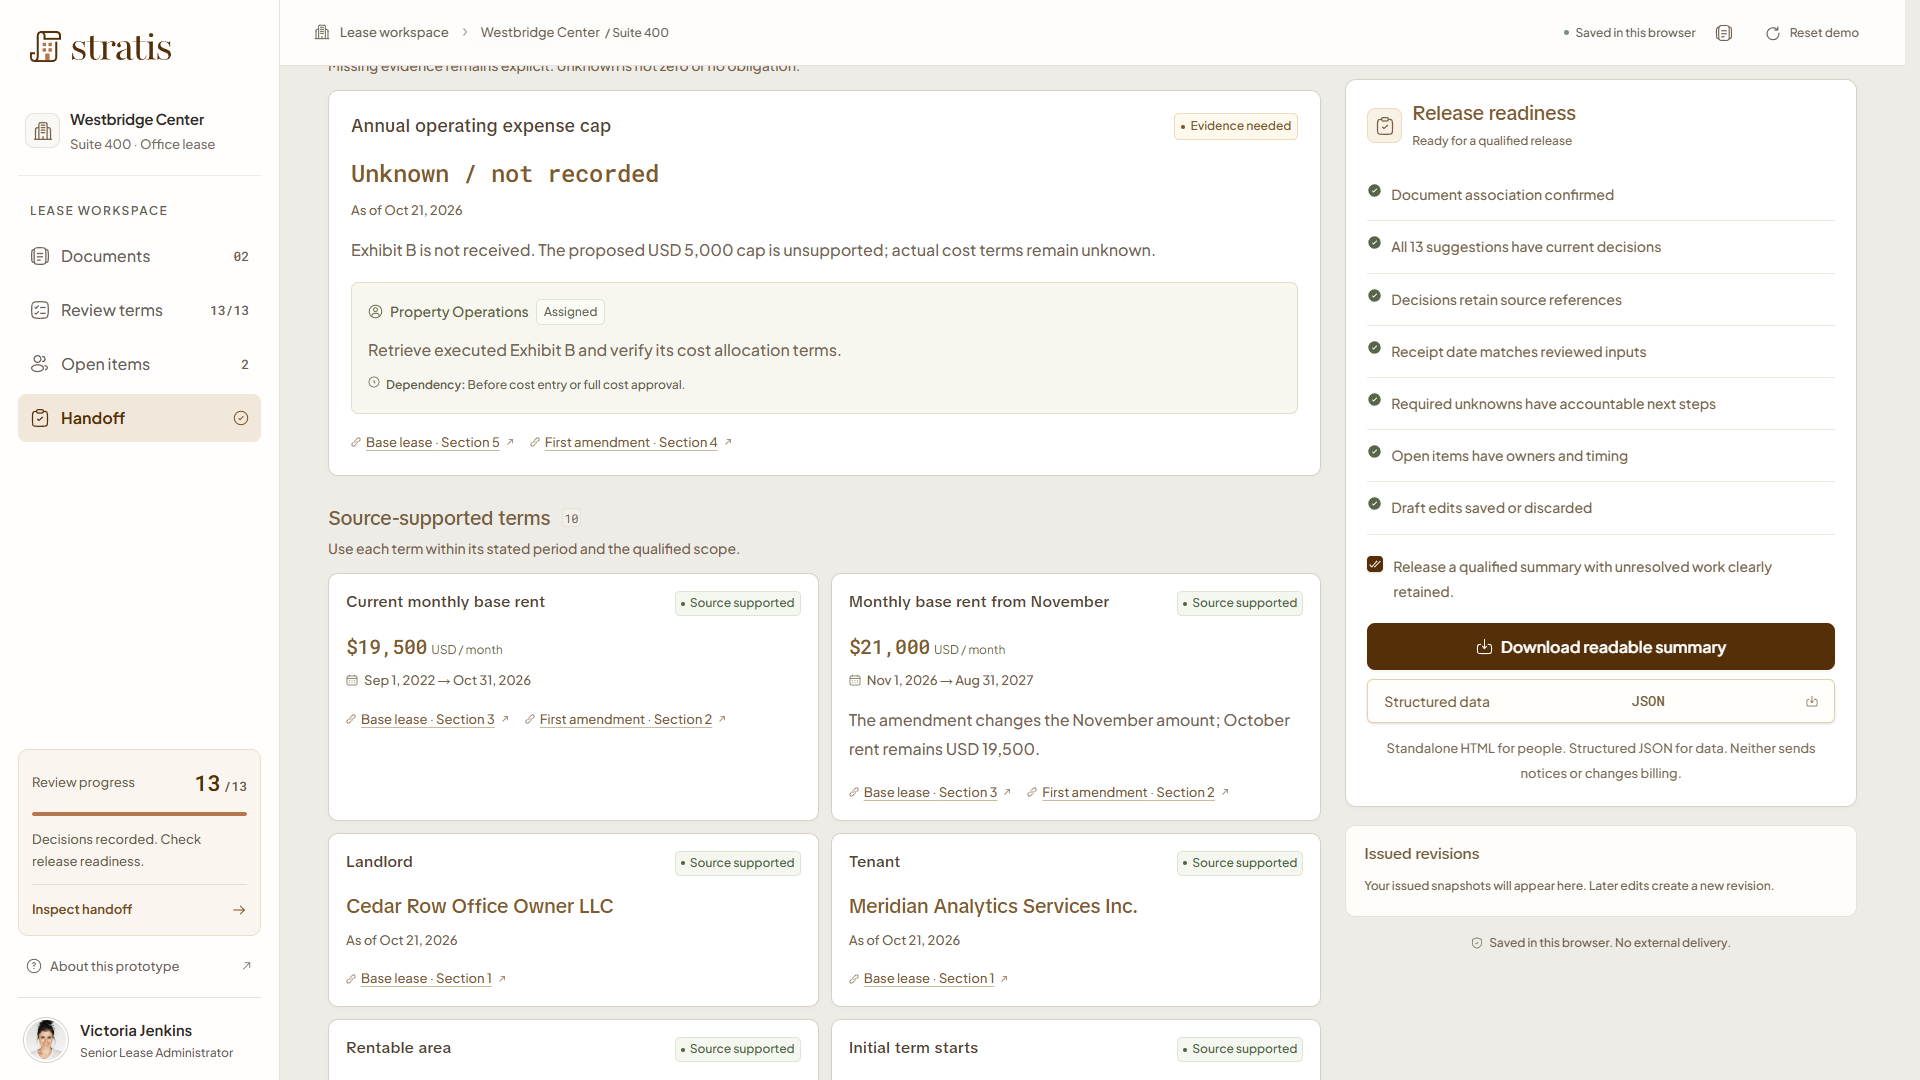The width and height of the screenshot is (1920, 1080).
Task: Click the Lease workspace breadcrumb
Action: tap(394, 32)
